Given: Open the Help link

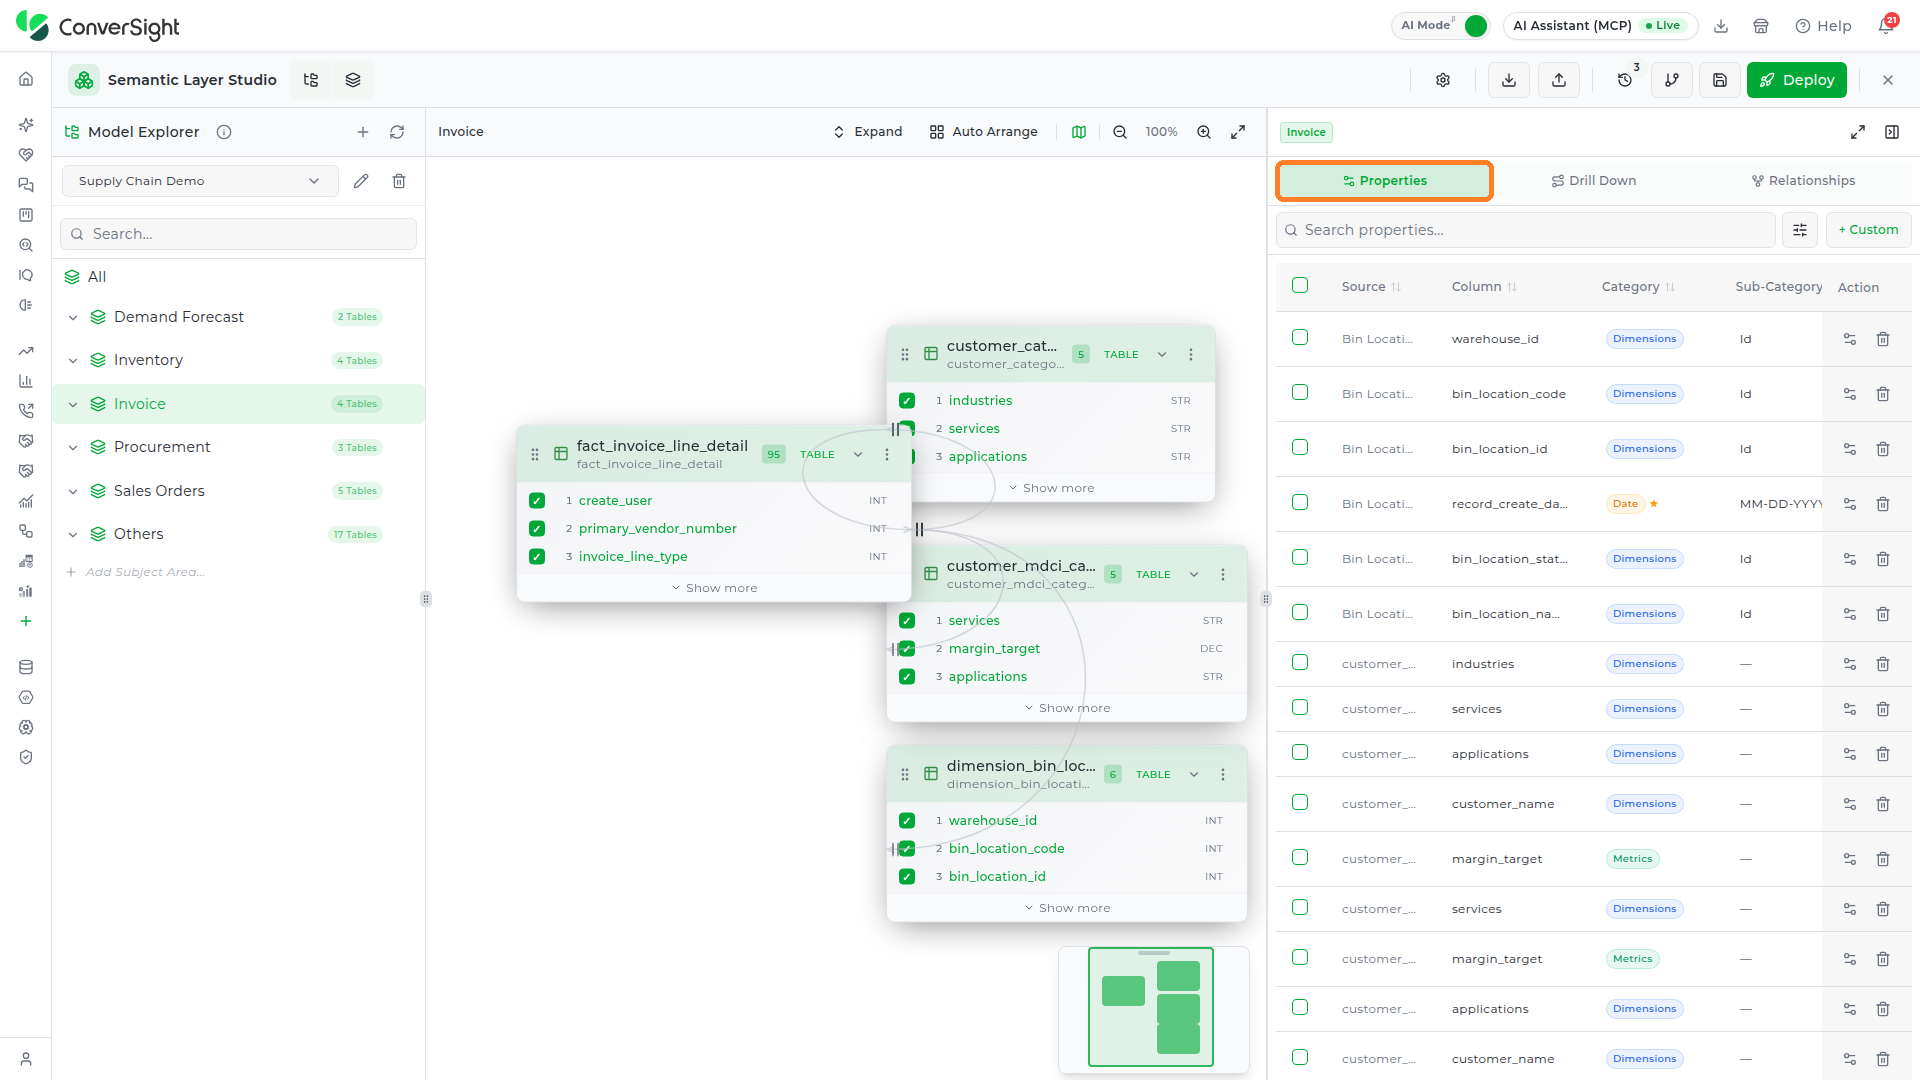Looking at the screenshot, I should pos(1823,26).
